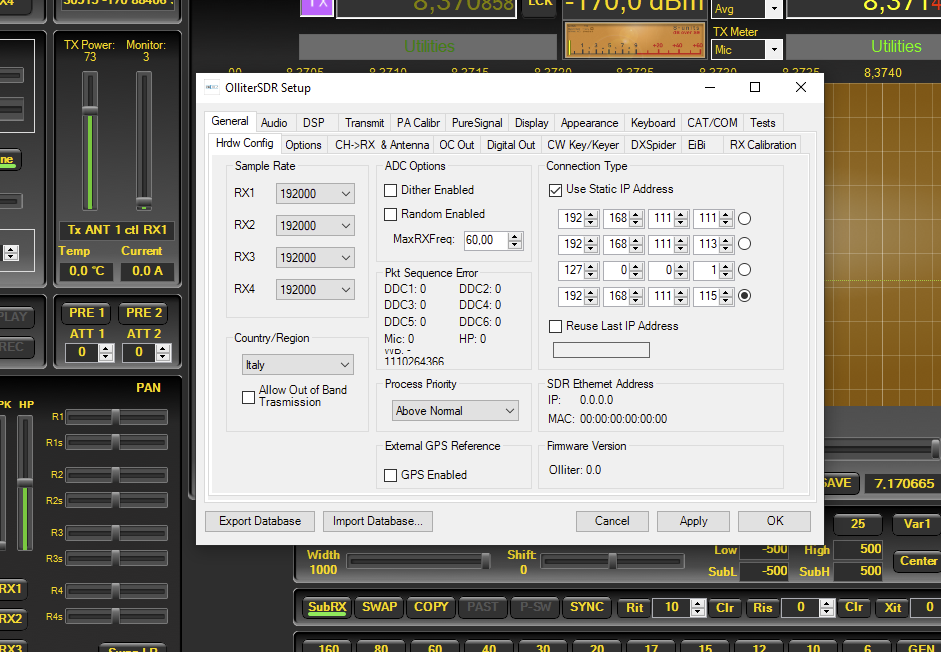Activate the SYNC function

[x=587, y=606]
